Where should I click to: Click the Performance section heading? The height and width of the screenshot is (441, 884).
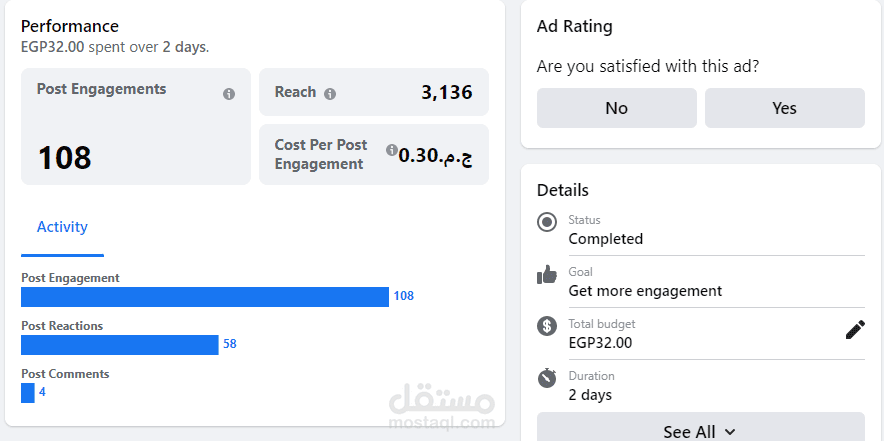click(x=70, y=26)
